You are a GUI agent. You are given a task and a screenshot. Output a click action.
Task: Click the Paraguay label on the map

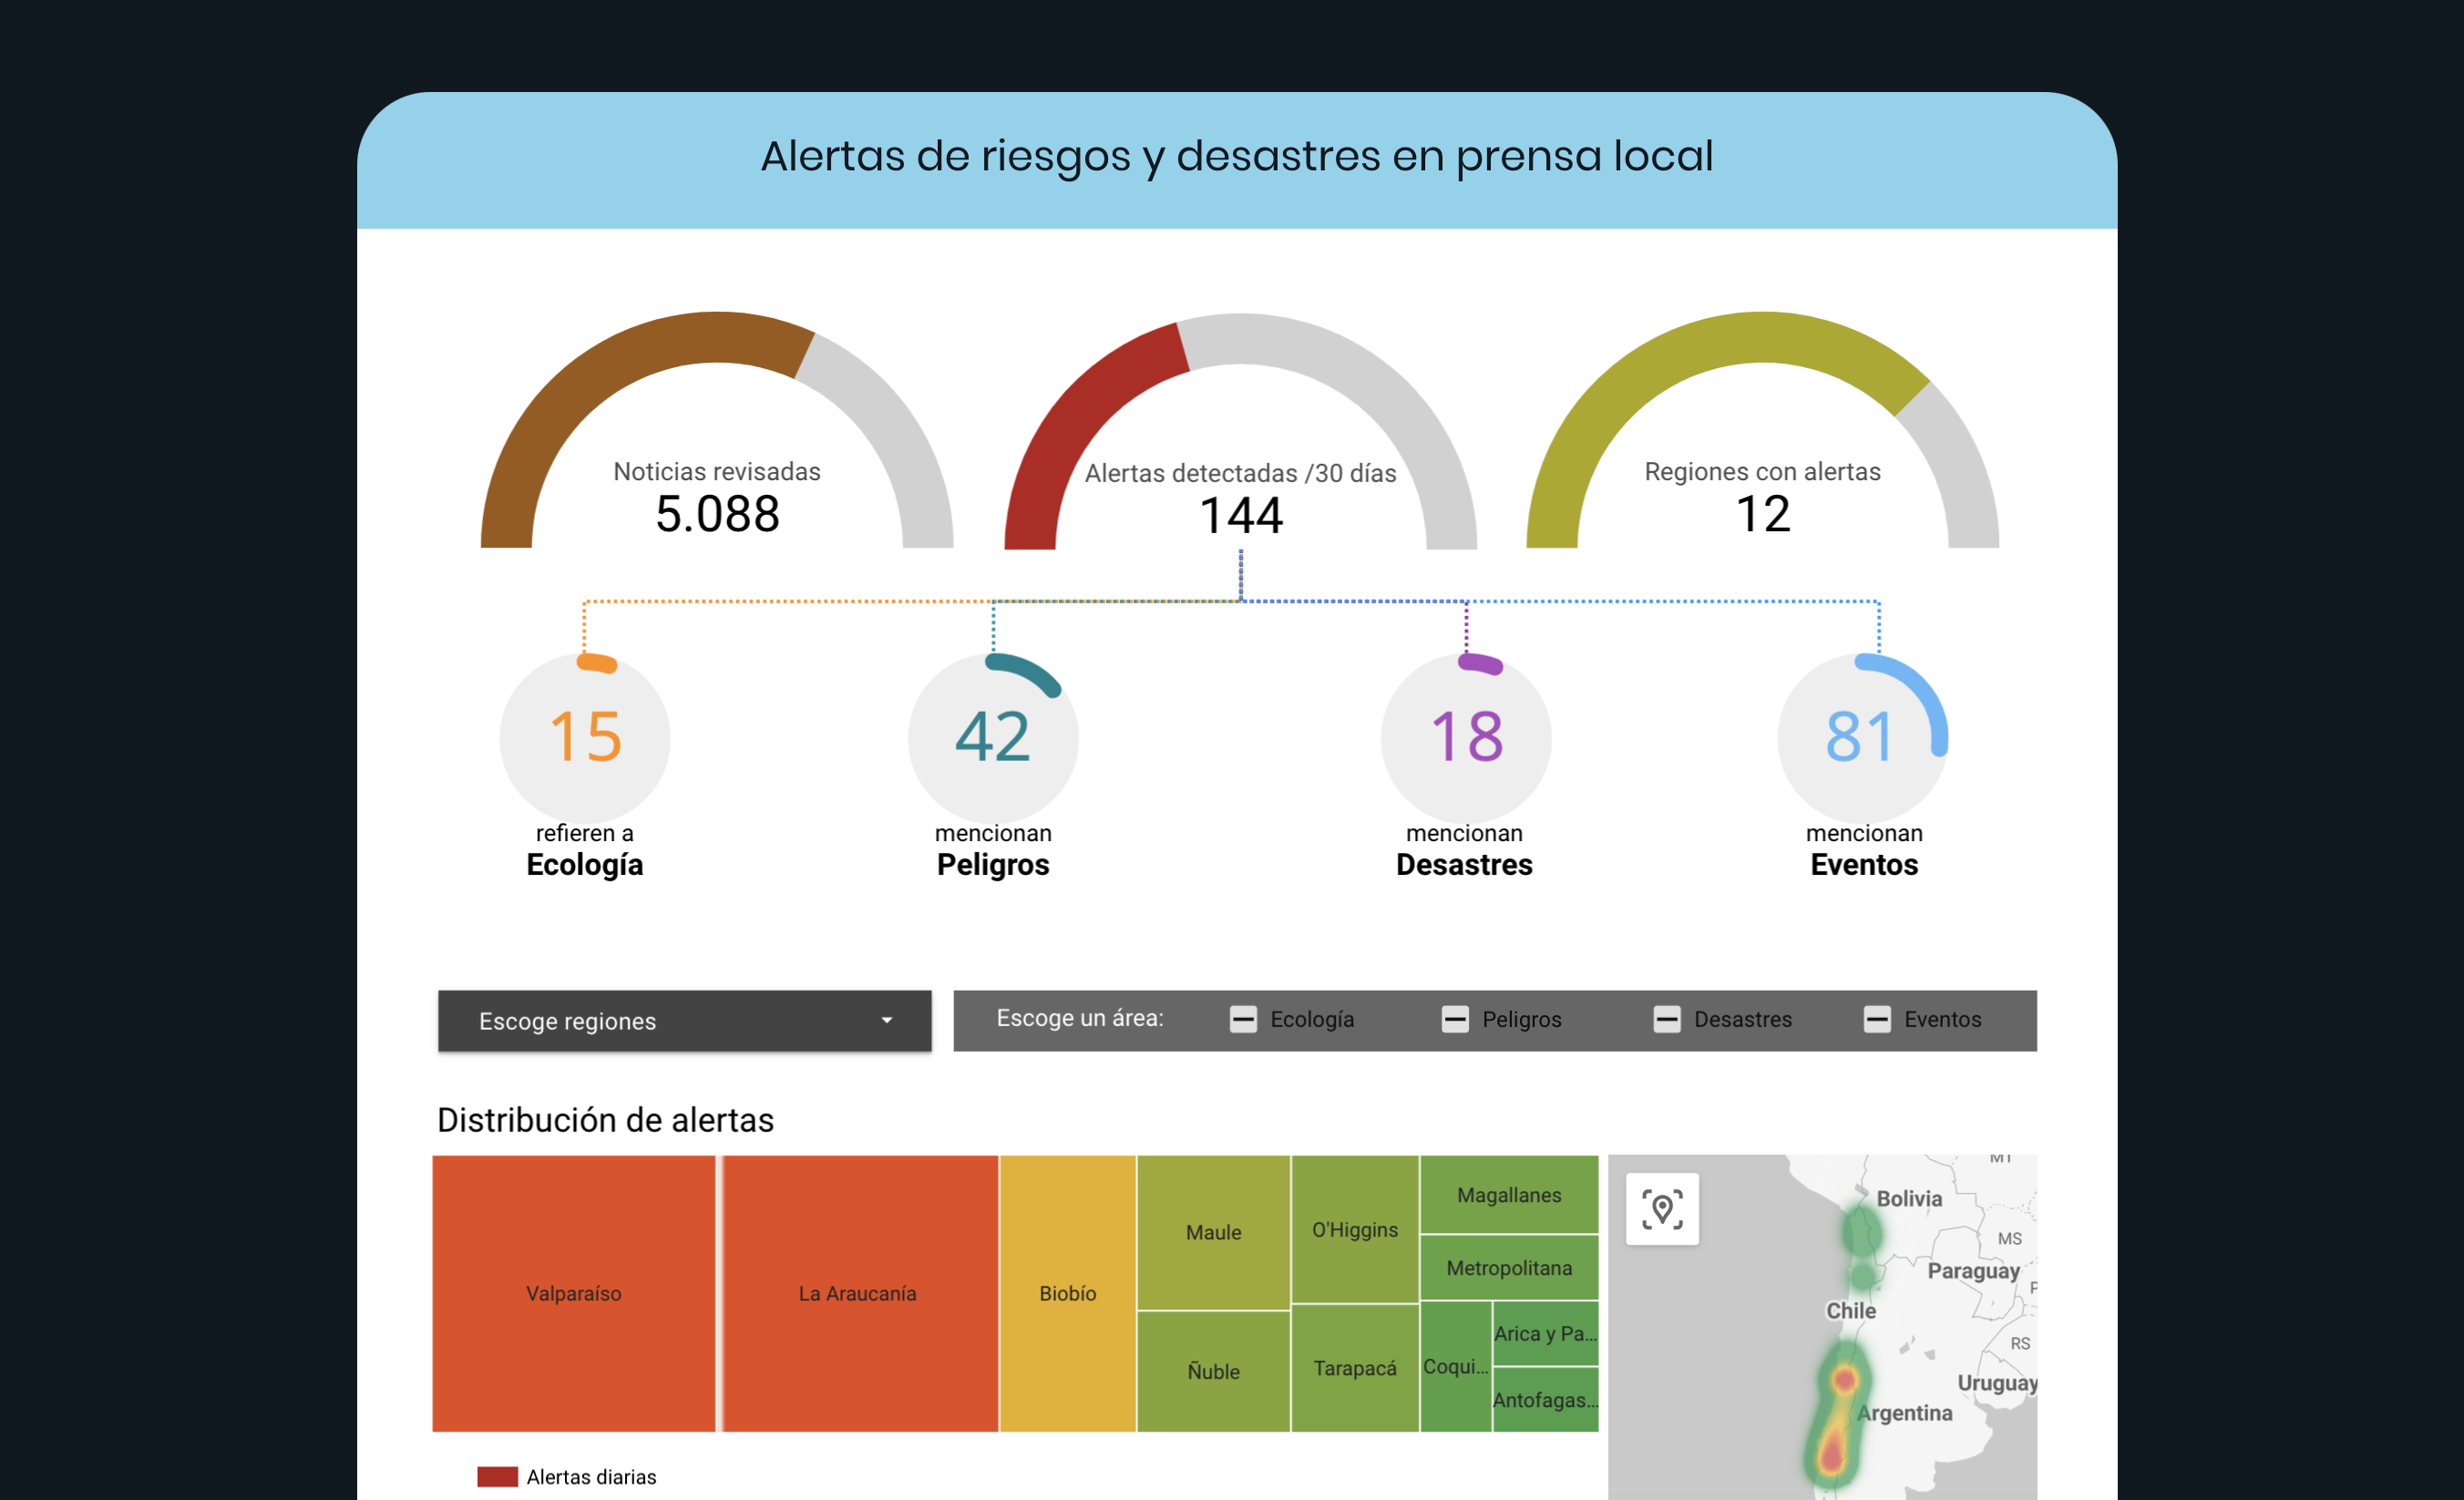pyautogui.click(x=1973, y=1271)
